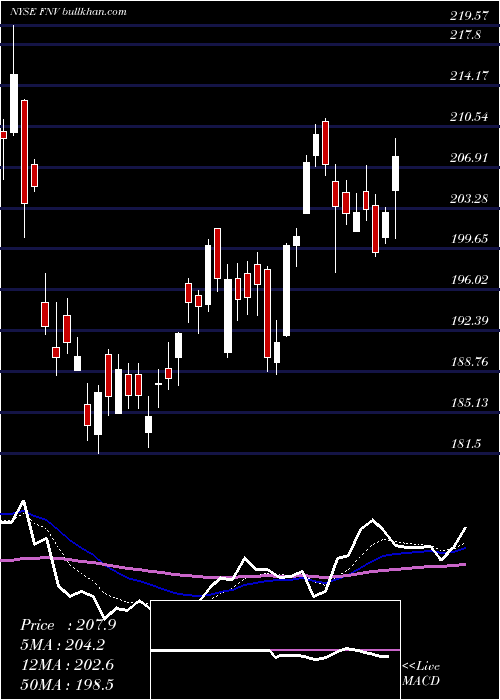Click the 50MA : 198.5 readout
This screenshot has height=700, width=500.
[67, 685]
